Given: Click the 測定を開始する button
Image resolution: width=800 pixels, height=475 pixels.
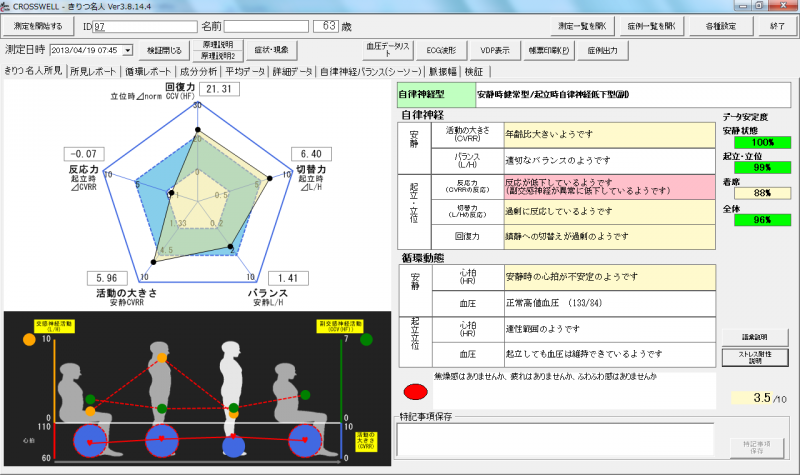Looking at the screenshot, I should coord(37,26).
